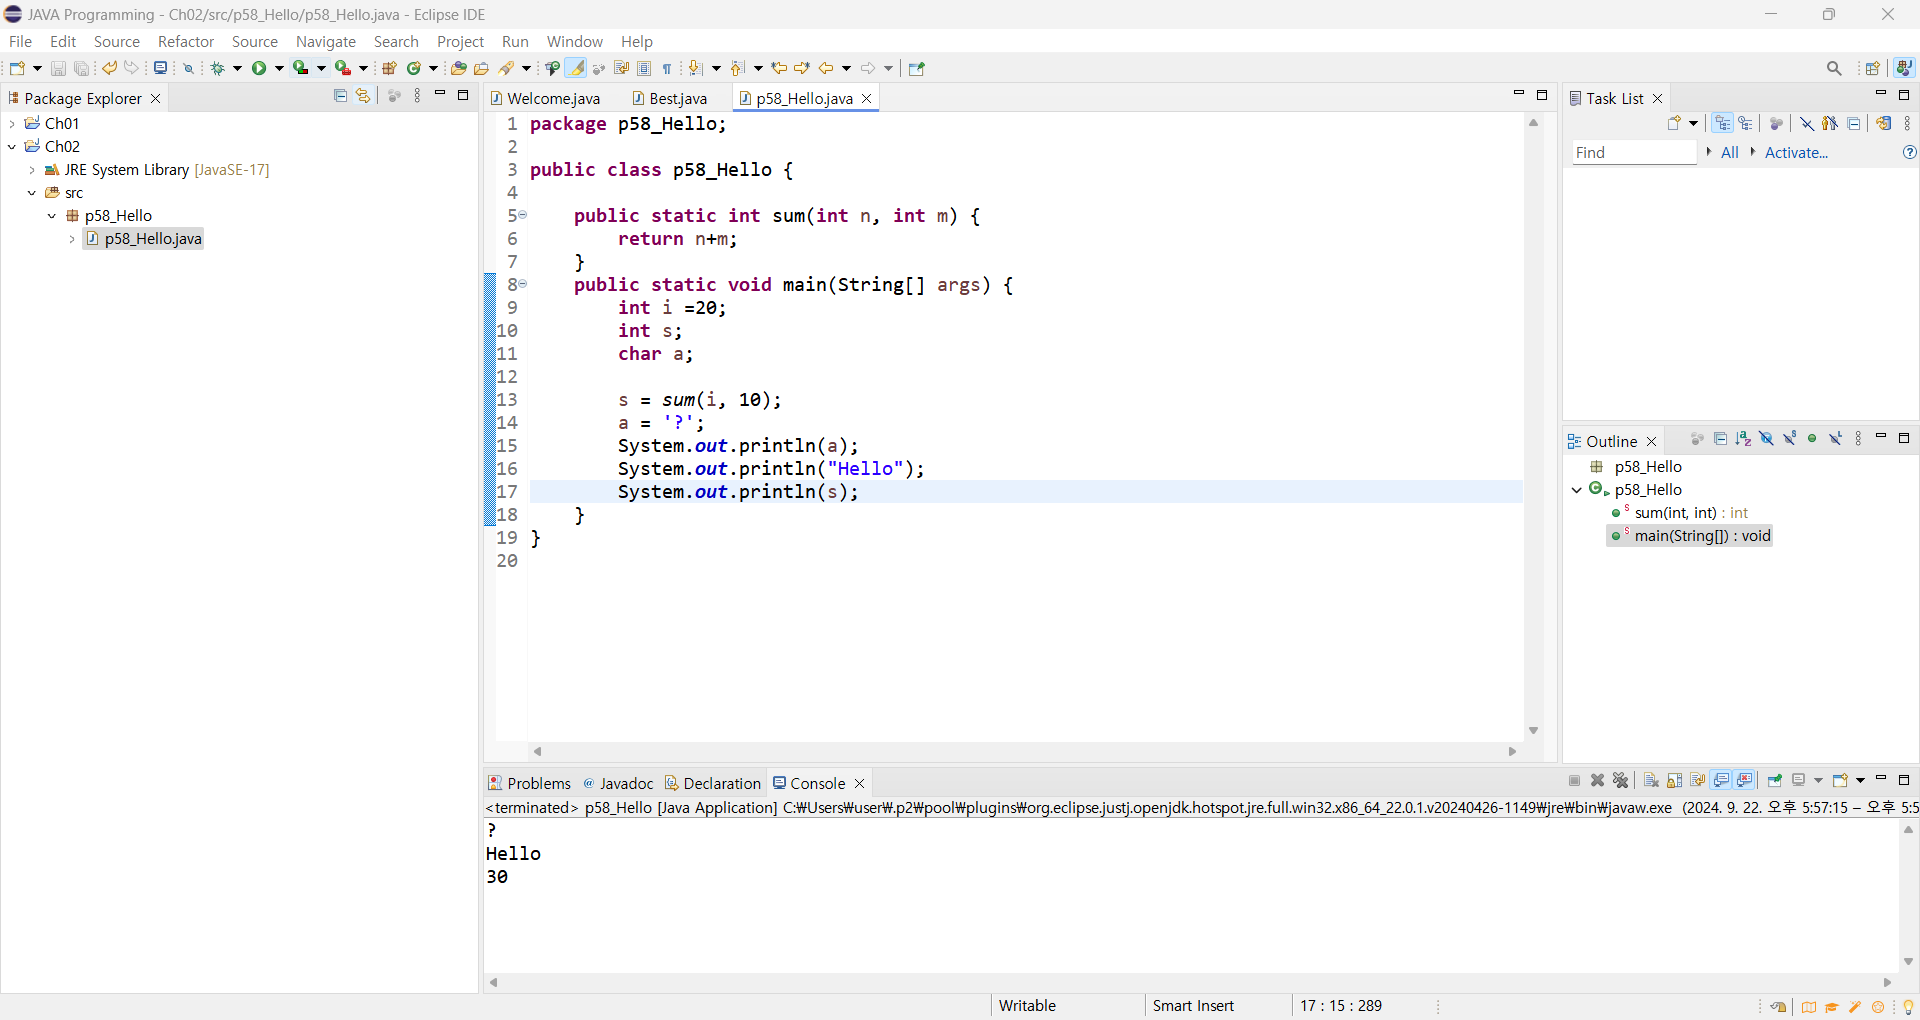Collapse p58_Hello class in Outline

tap(1577, 490)
